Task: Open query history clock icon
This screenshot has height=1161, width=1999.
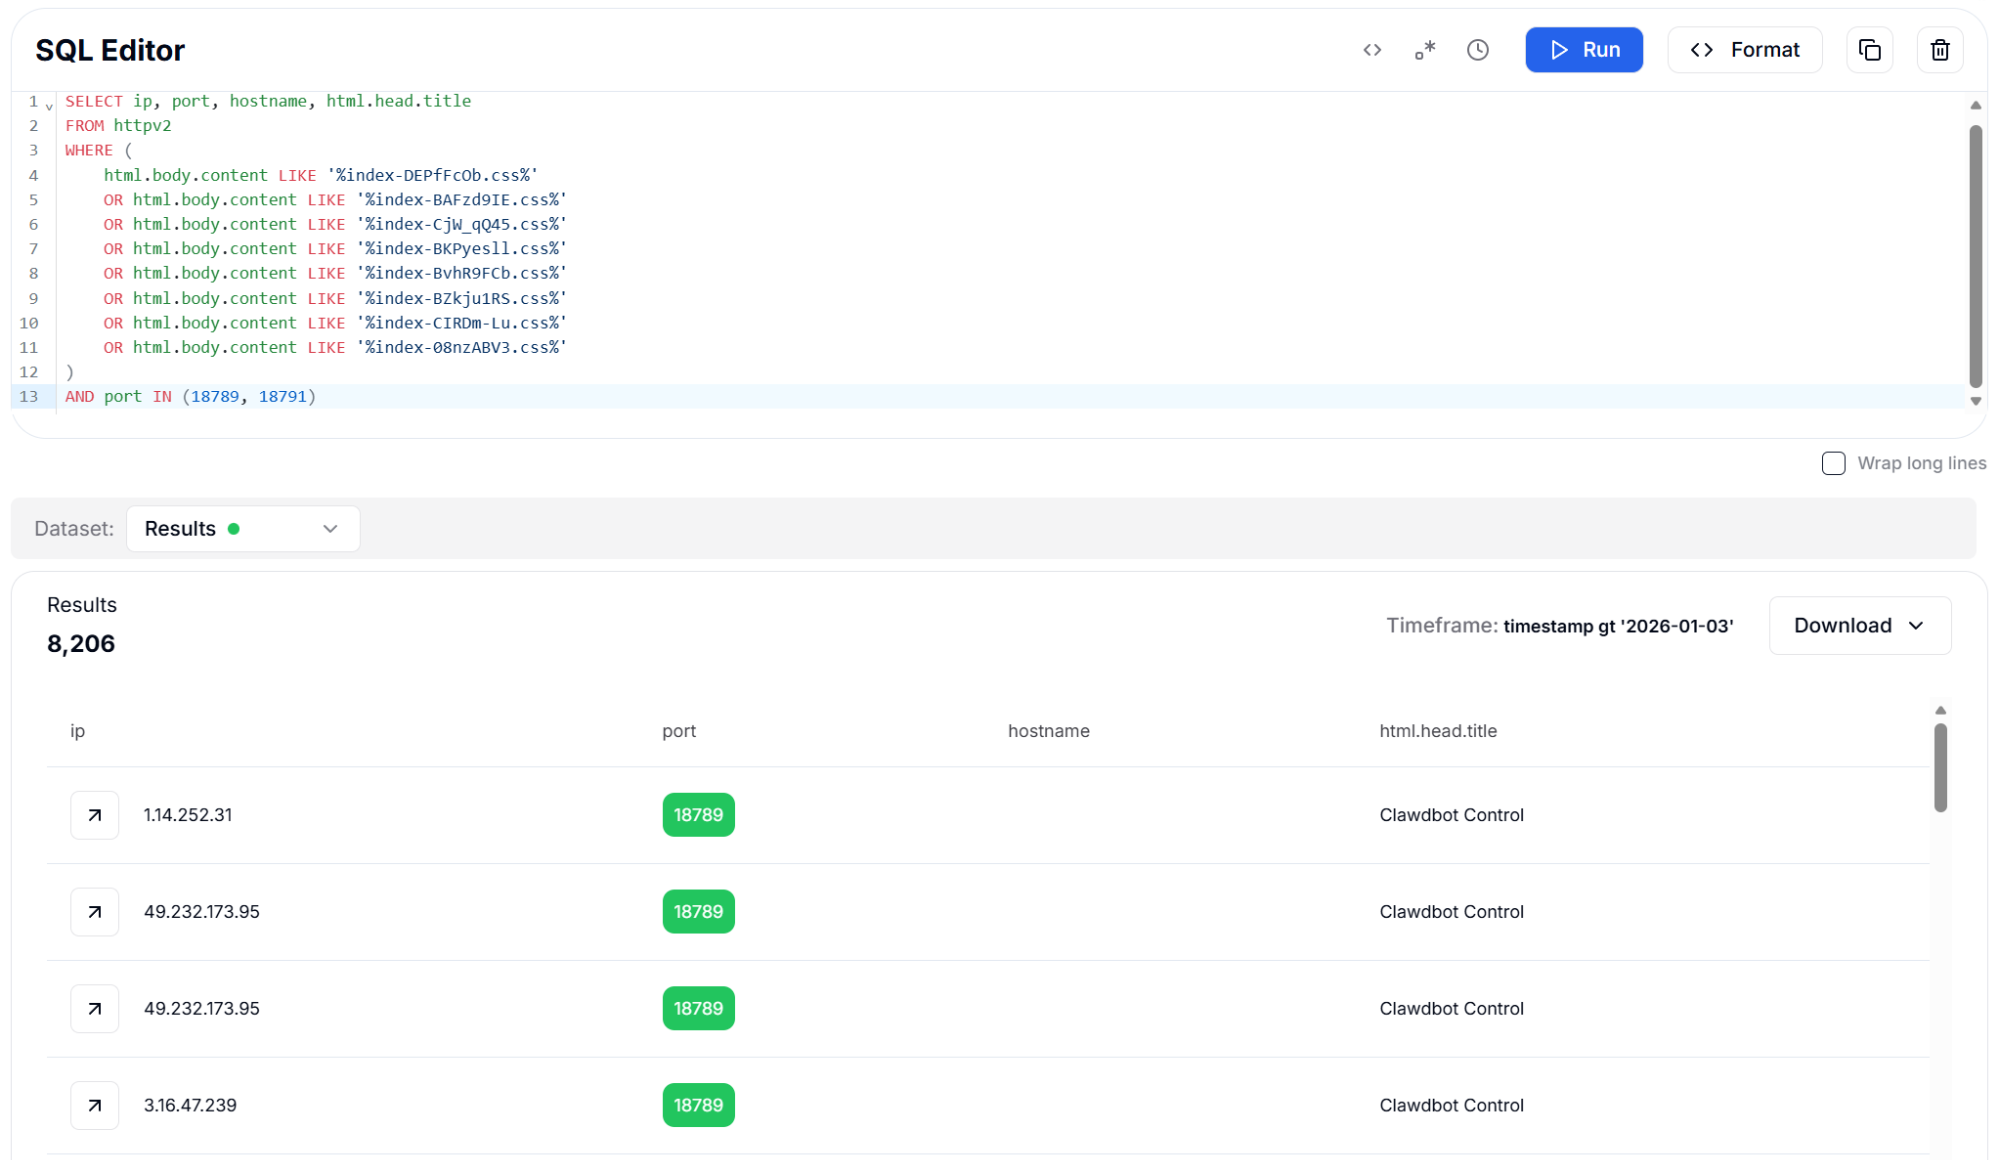Action: pos(1478,50)
